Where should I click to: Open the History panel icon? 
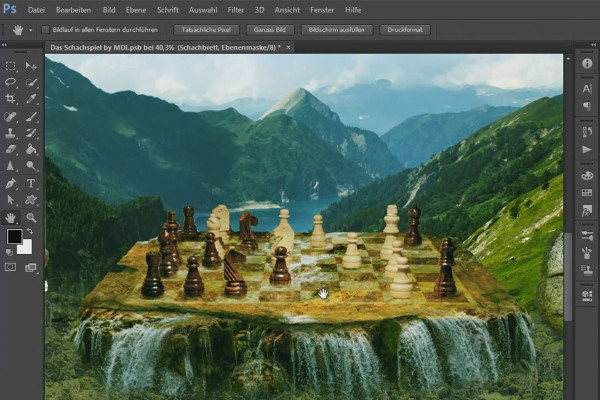[587, 132]
